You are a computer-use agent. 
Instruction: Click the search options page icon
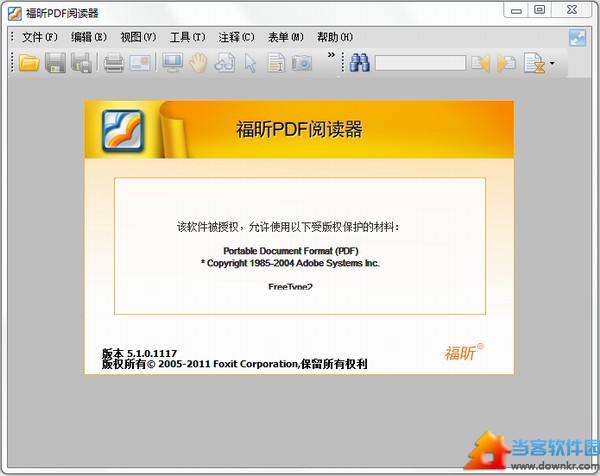[535, 63]
